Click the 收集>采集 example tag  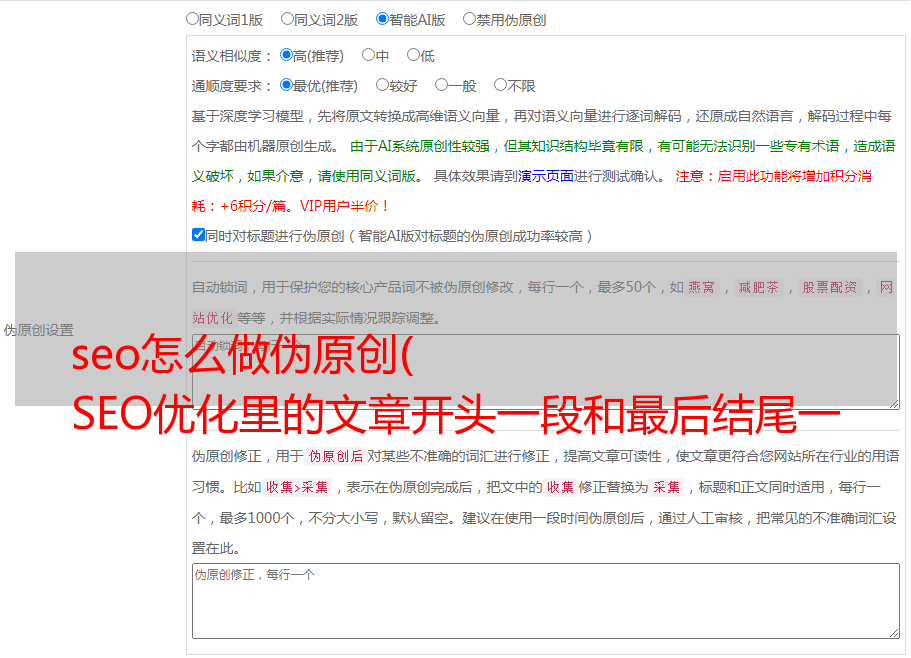pos(297,487)
